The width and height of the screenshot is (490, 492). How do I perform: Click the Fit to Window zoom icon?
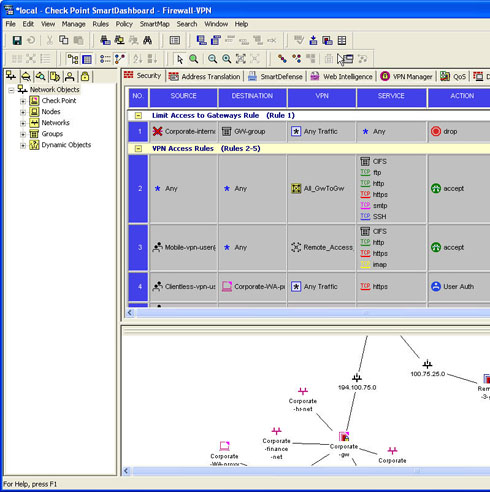pyautogui.click(x=241, y=59)
